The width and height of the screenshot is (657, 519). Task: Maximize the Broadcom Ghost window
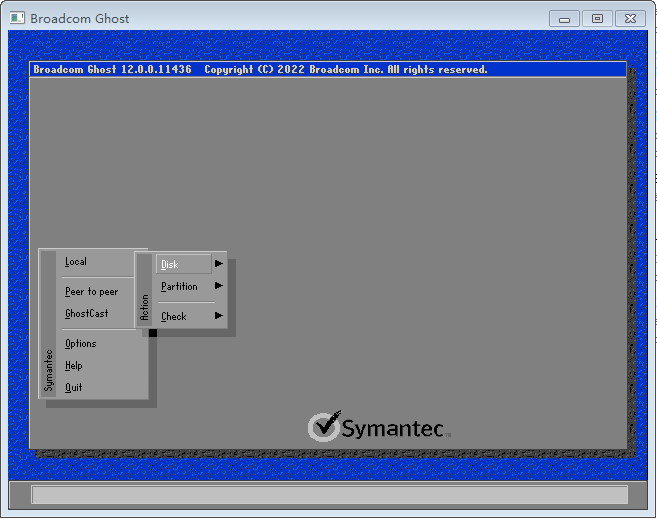(597, 18)
